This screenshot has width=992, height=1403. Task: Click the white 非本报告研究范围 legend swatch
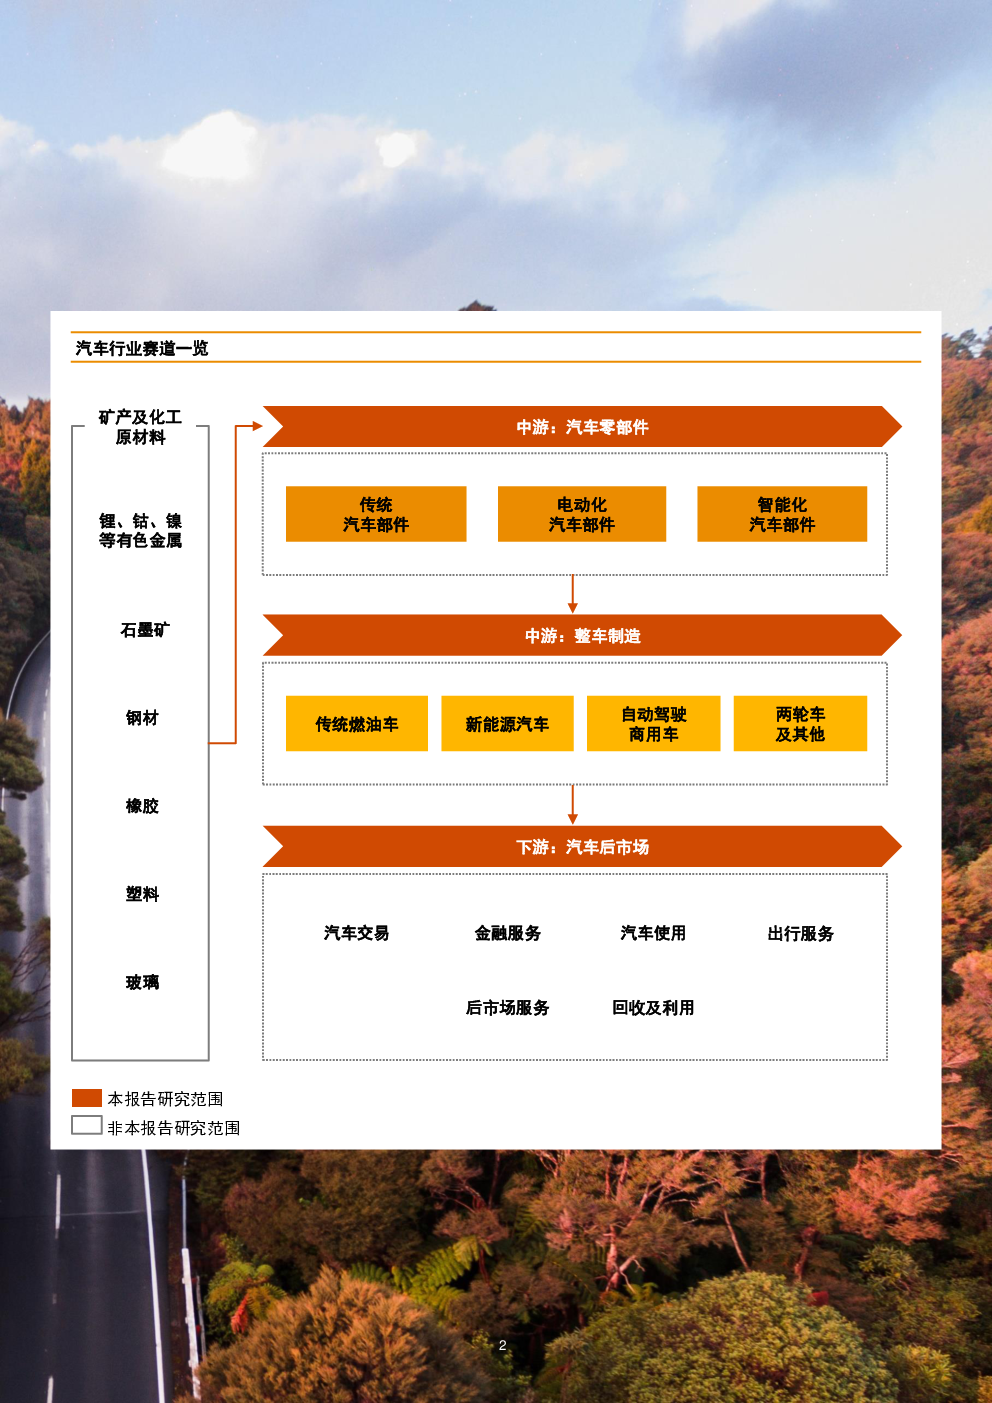87,1126
